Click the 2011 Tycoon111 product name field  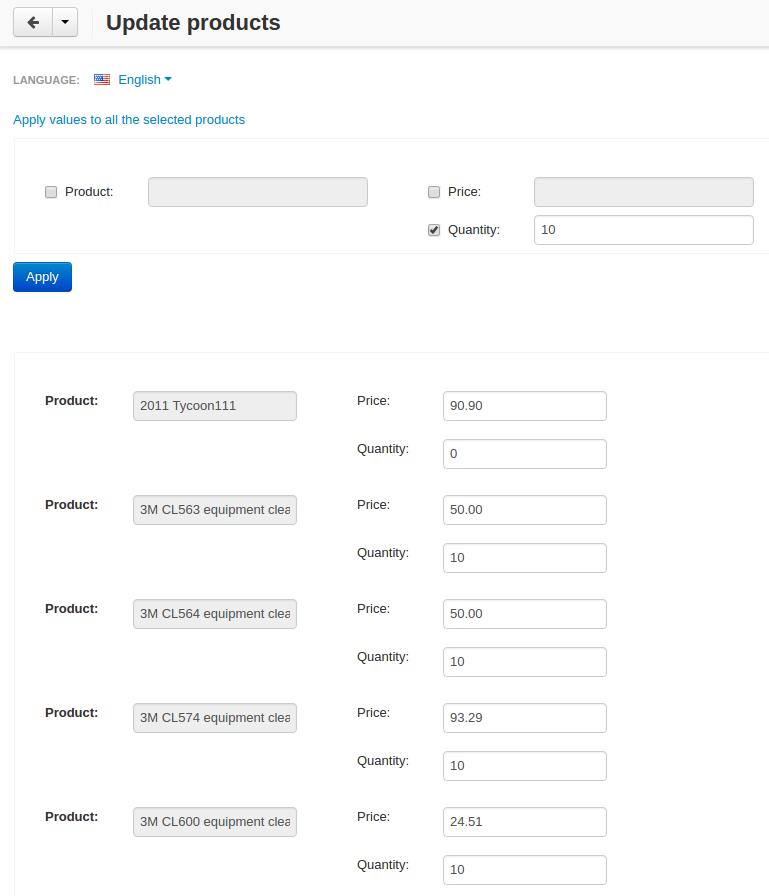click(x=215, y=406)
